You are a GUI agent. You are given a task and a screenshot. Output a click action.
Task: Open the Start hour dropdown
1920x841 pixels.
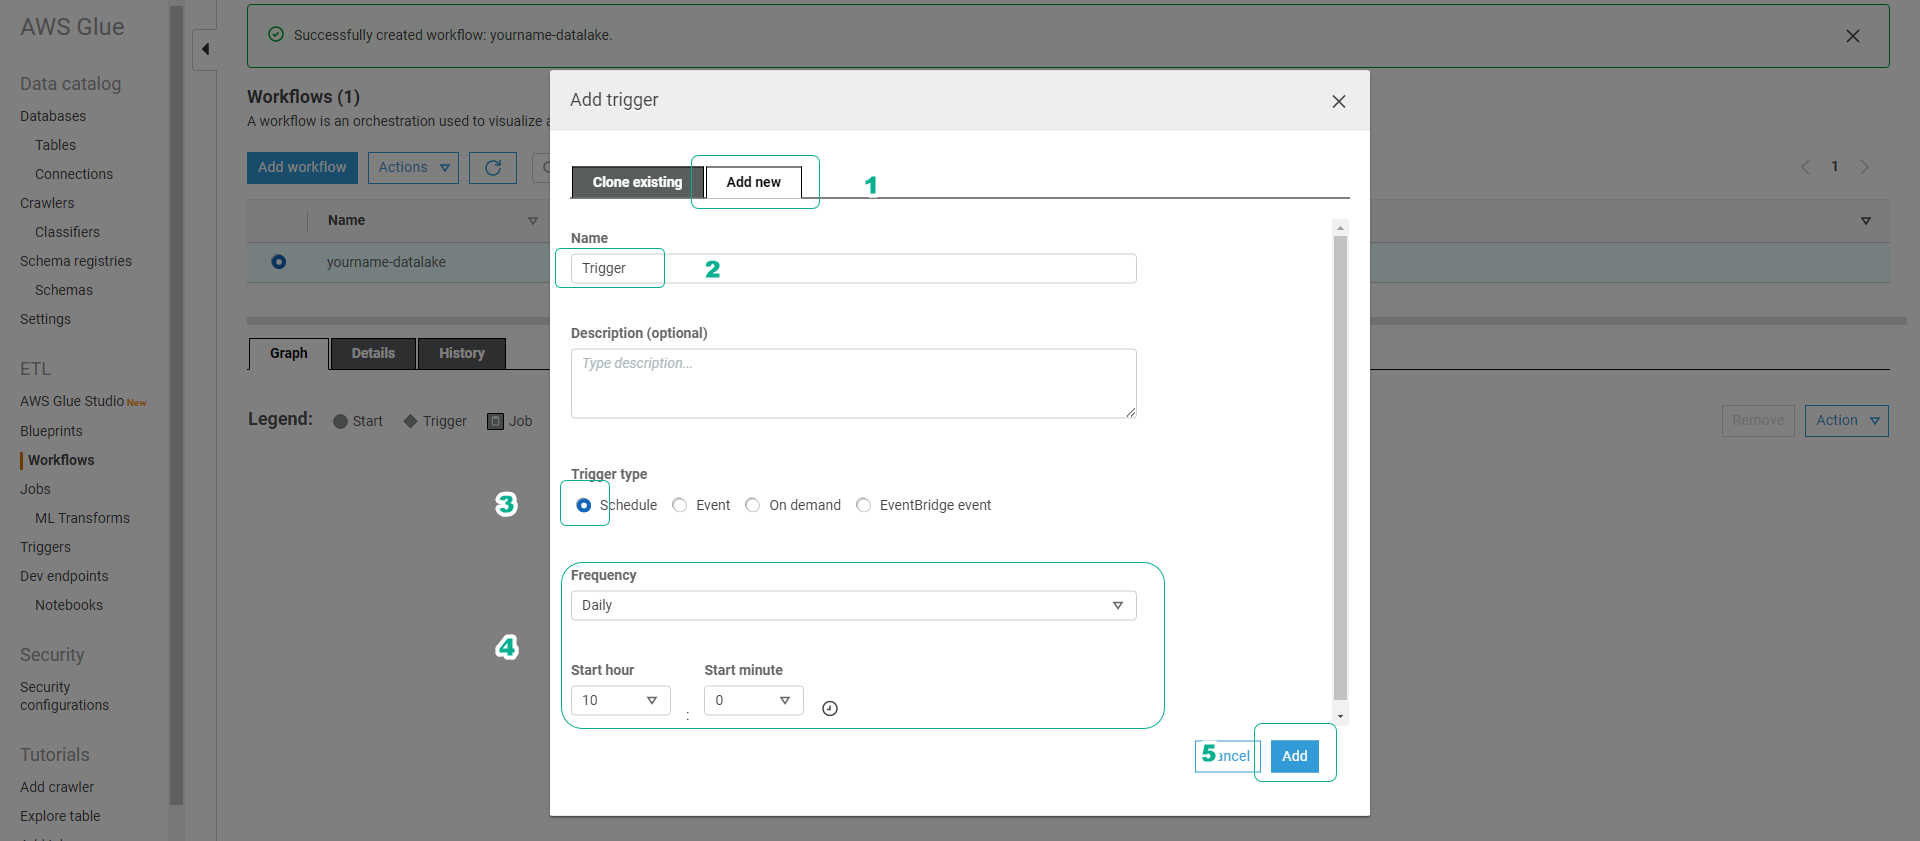(x=620, y=701)
